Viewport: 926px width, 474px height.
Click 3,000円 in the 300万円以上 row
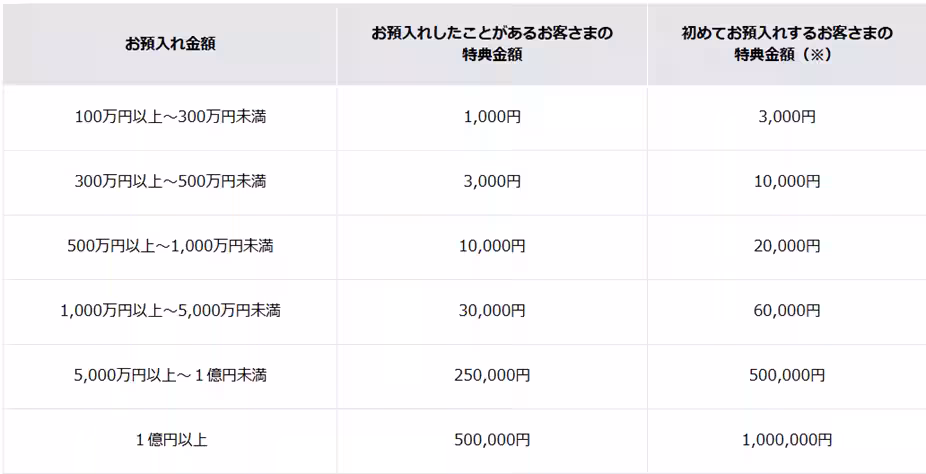(x=492, y=182)
